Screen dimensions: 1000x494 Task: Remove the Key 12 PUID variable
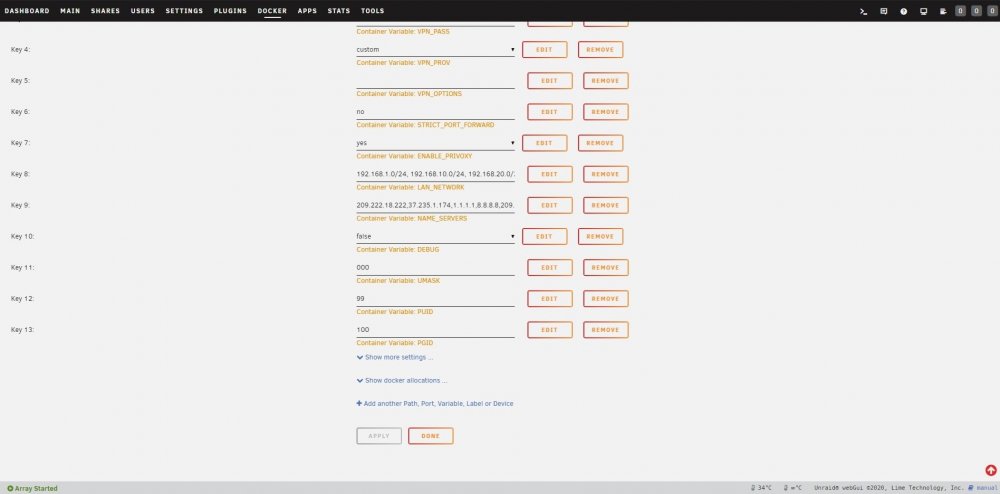coord(606,299)
